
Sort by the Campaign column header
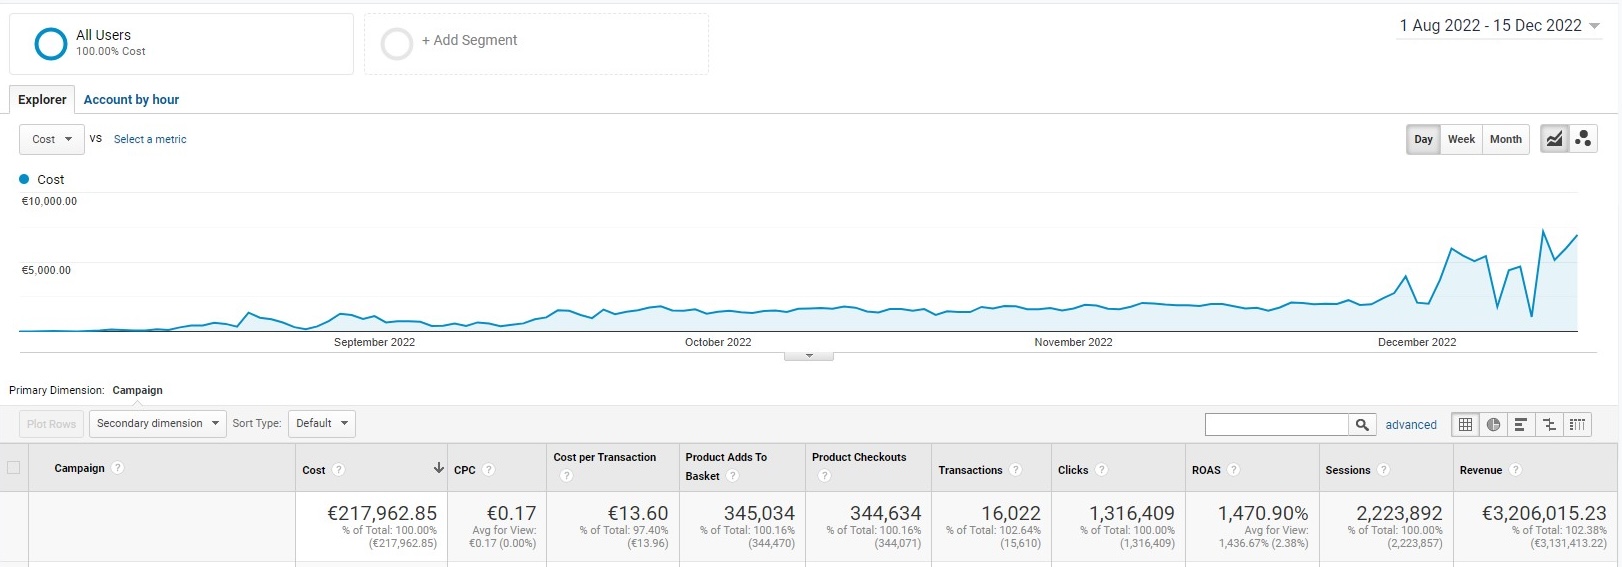(x=79, y=468)
